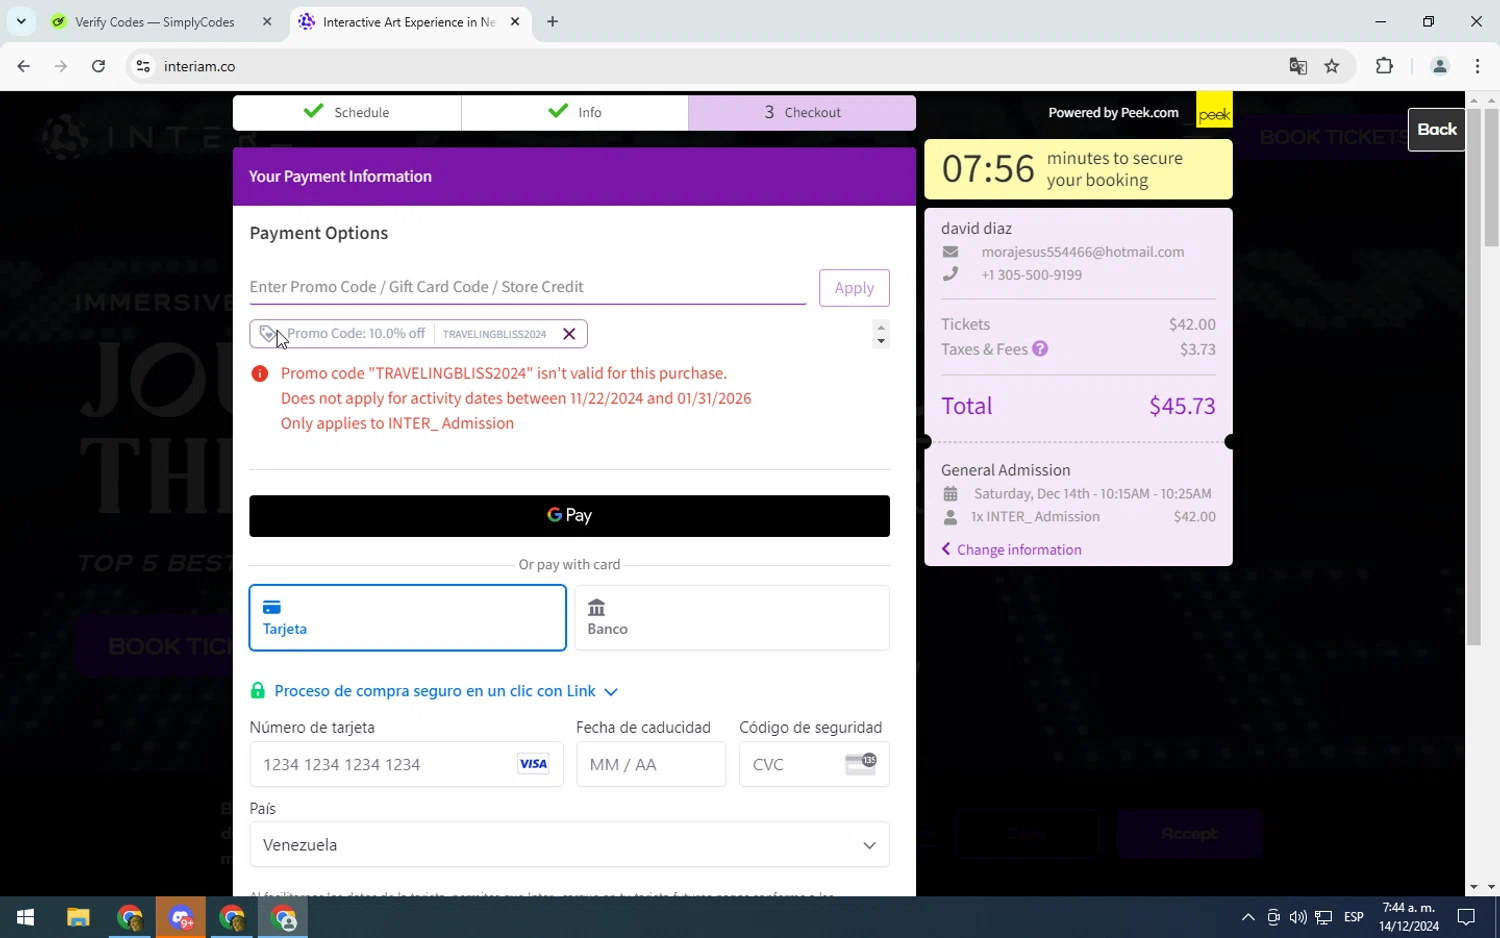The image size is (1500, 938).
Task: Click the browser page scrollbar thumb
Action: [x=1491, y=178]
